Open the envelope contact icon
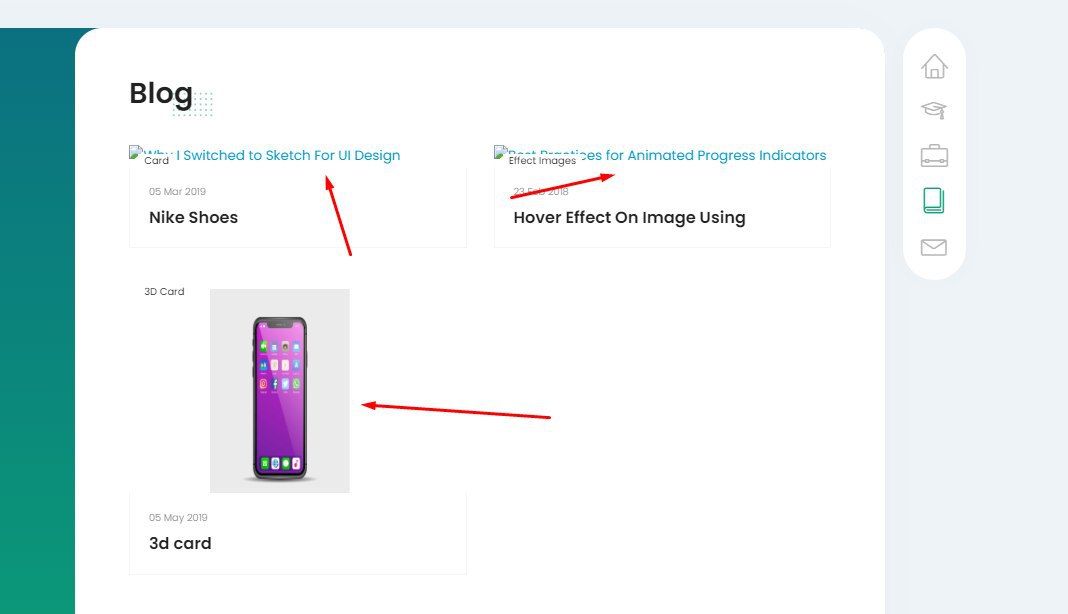 pyautogui.click(x=934, y=247)
